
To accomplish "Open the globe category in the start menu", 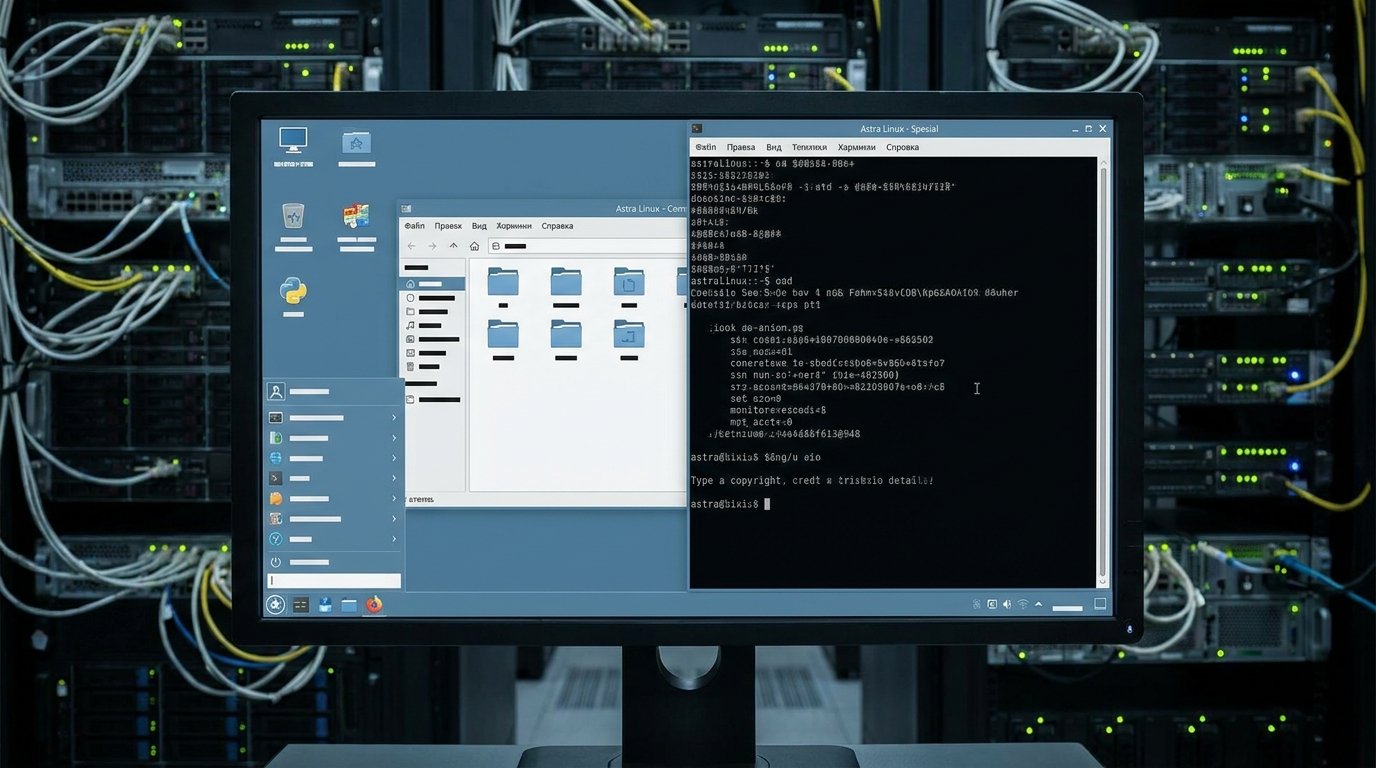I will 276,458.
